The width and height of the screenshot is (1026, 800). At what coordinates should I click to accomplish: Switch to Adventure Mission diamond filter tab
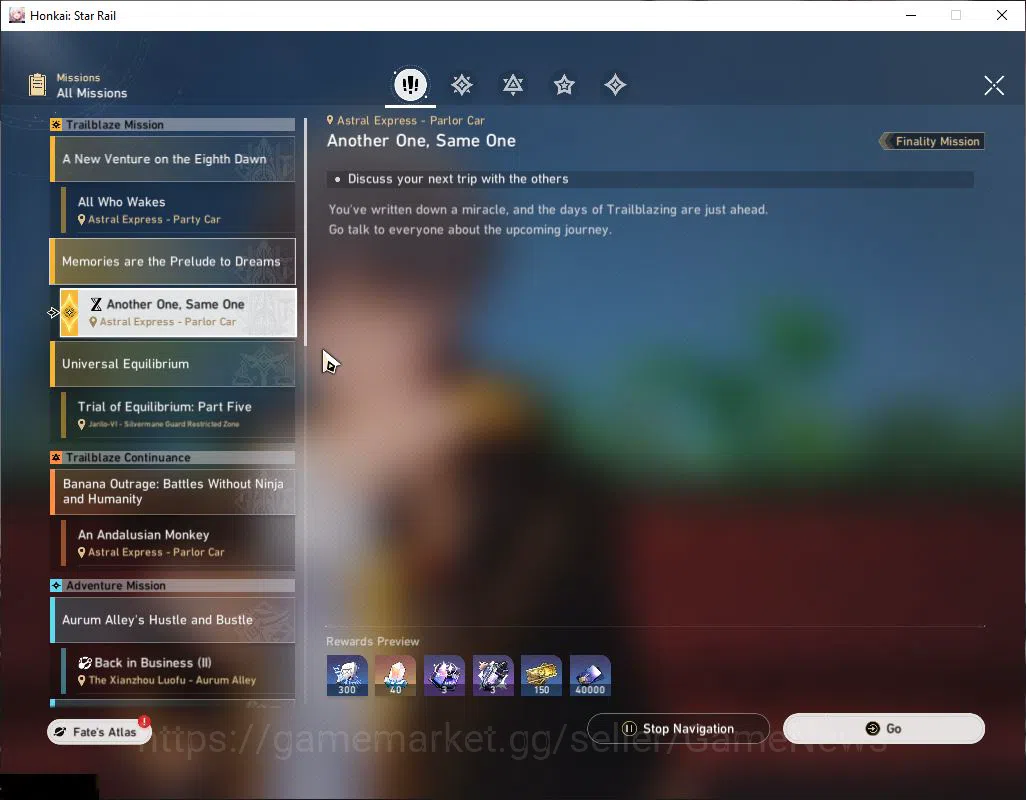615,84
